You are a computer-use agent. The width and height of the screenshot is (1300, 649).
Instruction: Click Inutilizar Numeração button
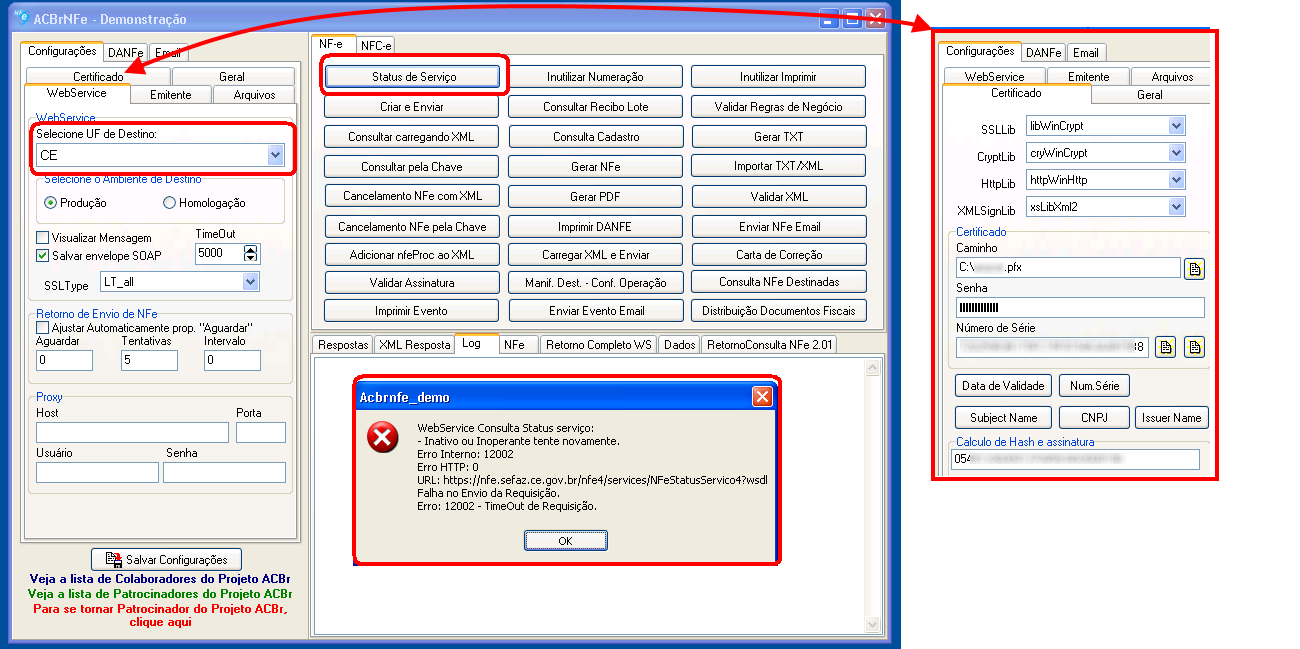point(595,77)
